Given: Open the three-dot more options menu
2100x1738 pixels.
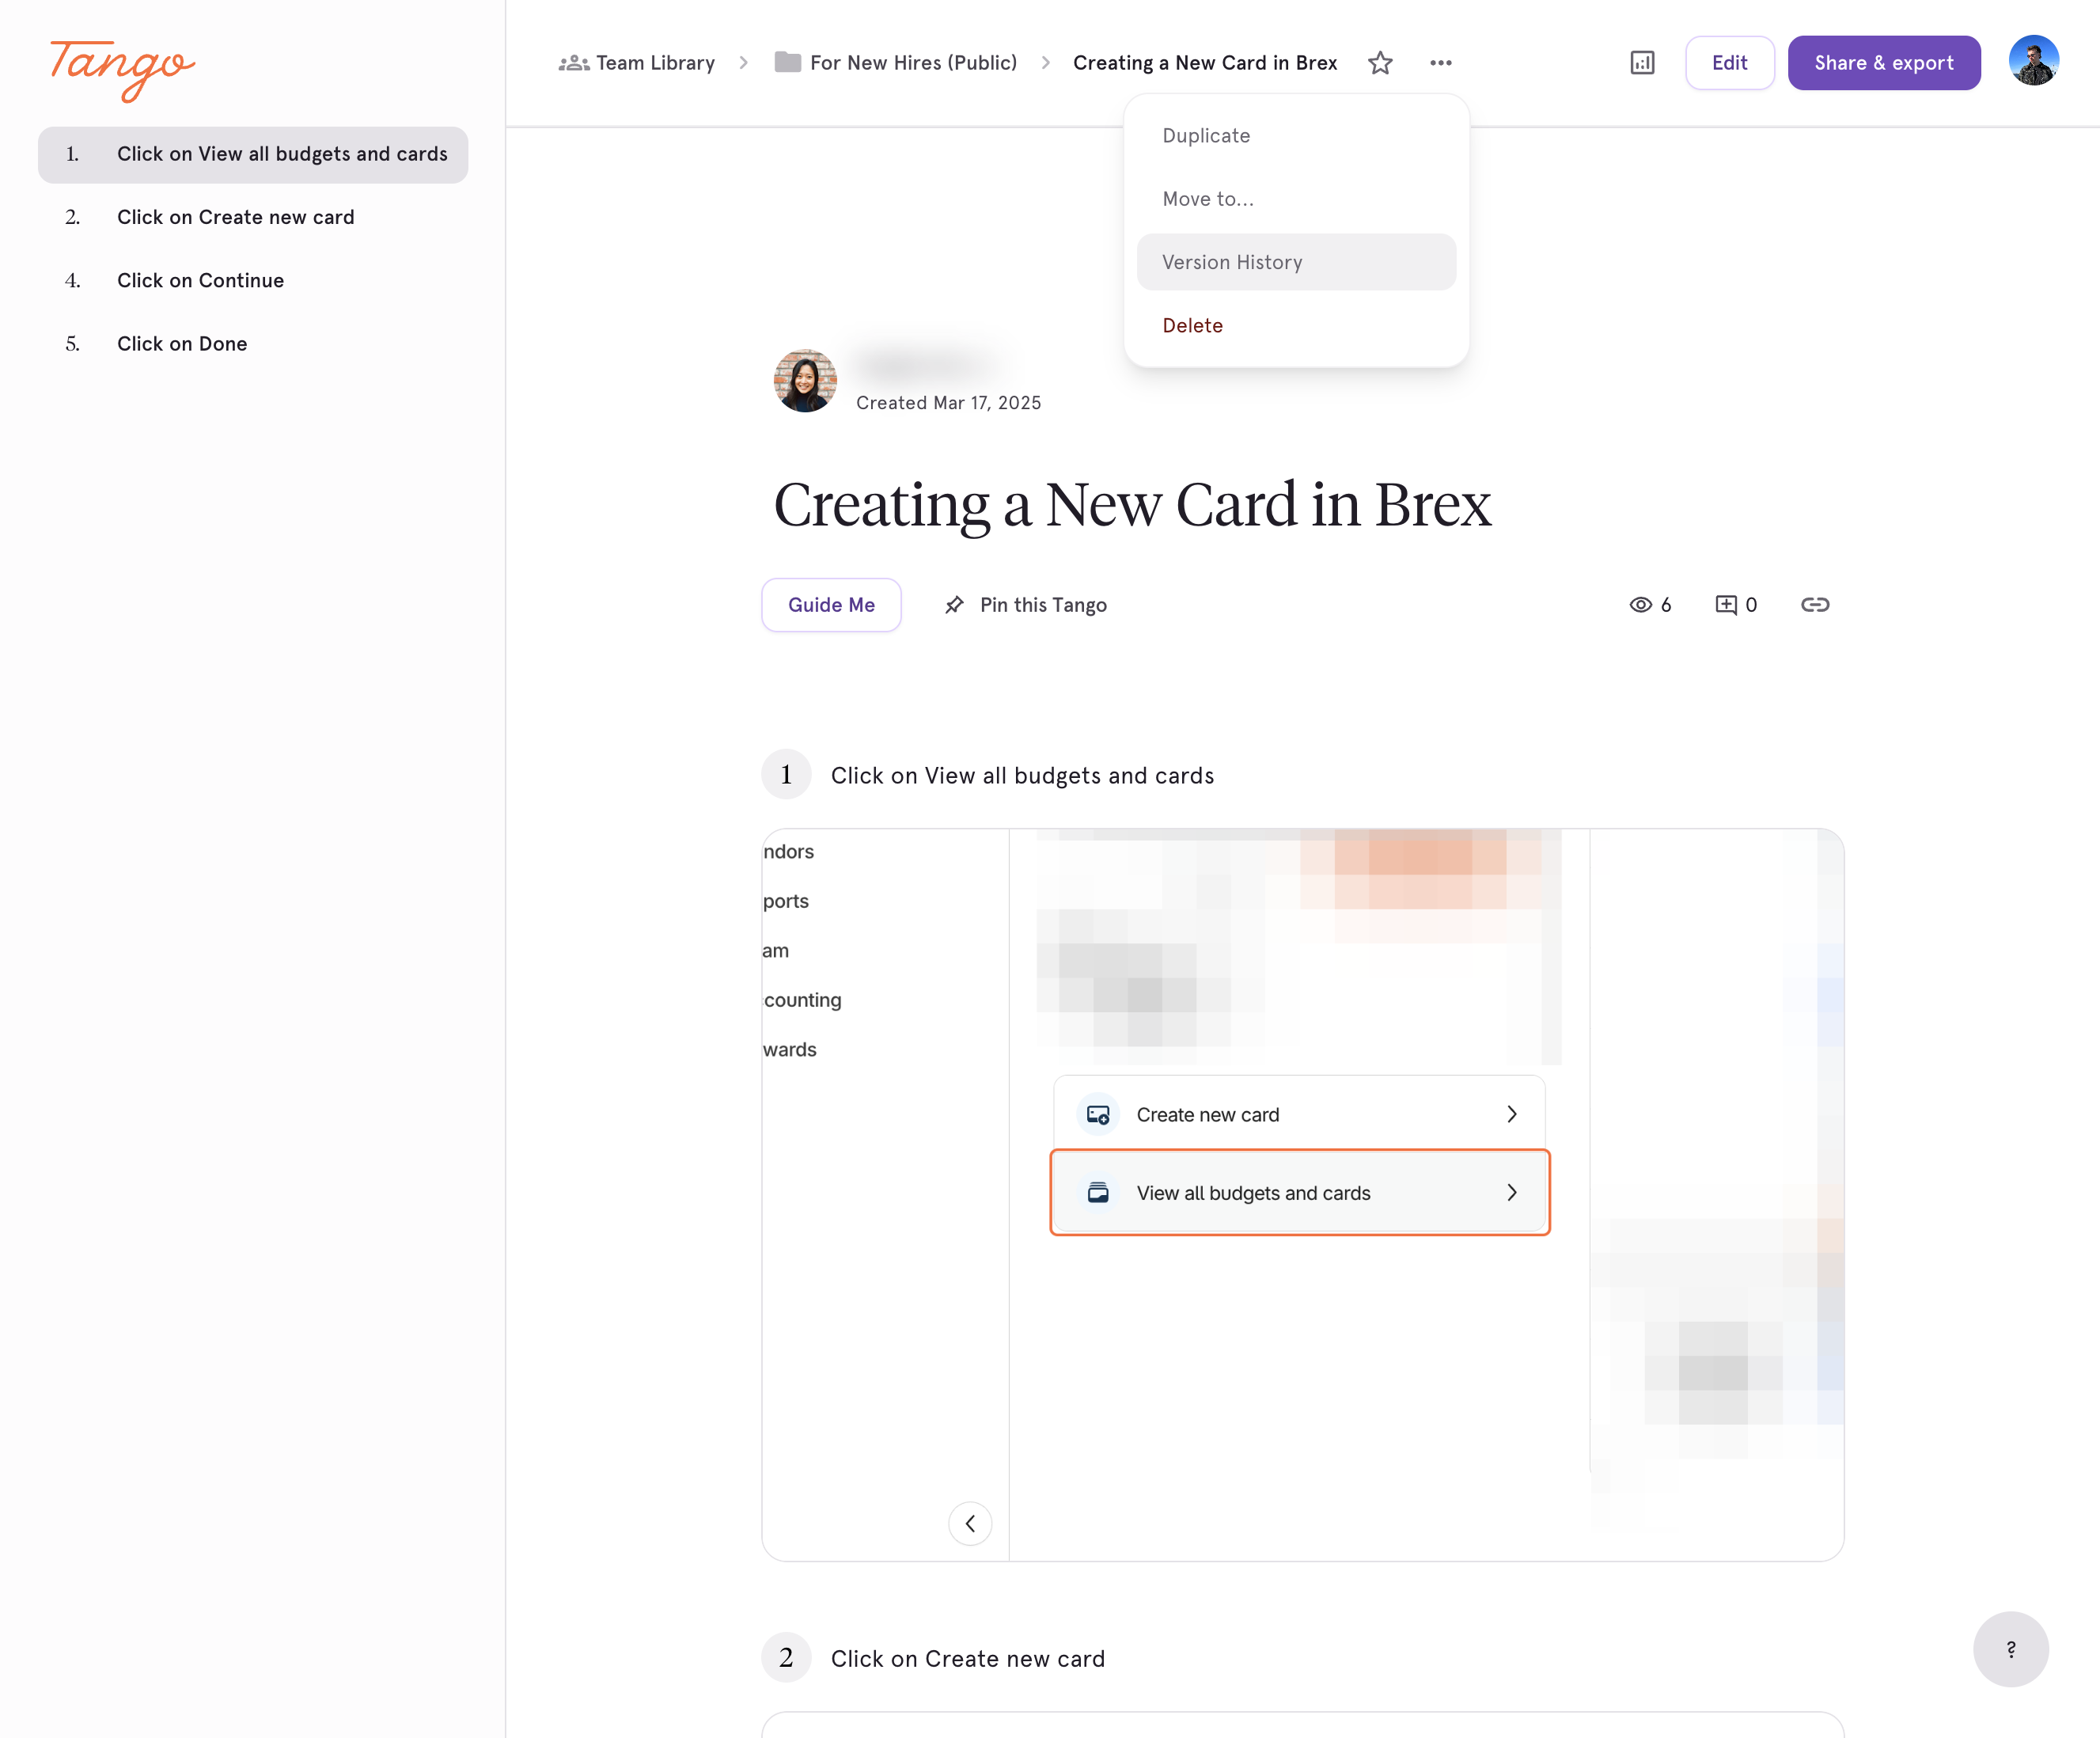Looking at the screenshot, I should coord(1440,63).
